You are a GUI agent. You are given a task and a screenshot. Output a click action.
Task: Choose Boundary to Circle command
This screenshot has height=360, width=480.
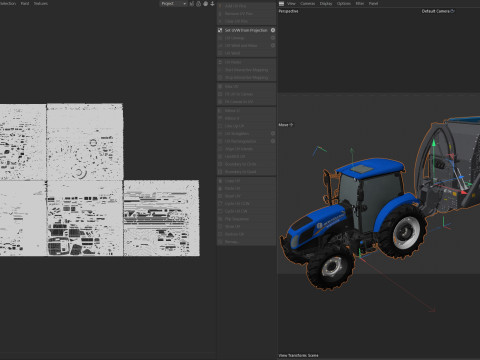(246, 164)
